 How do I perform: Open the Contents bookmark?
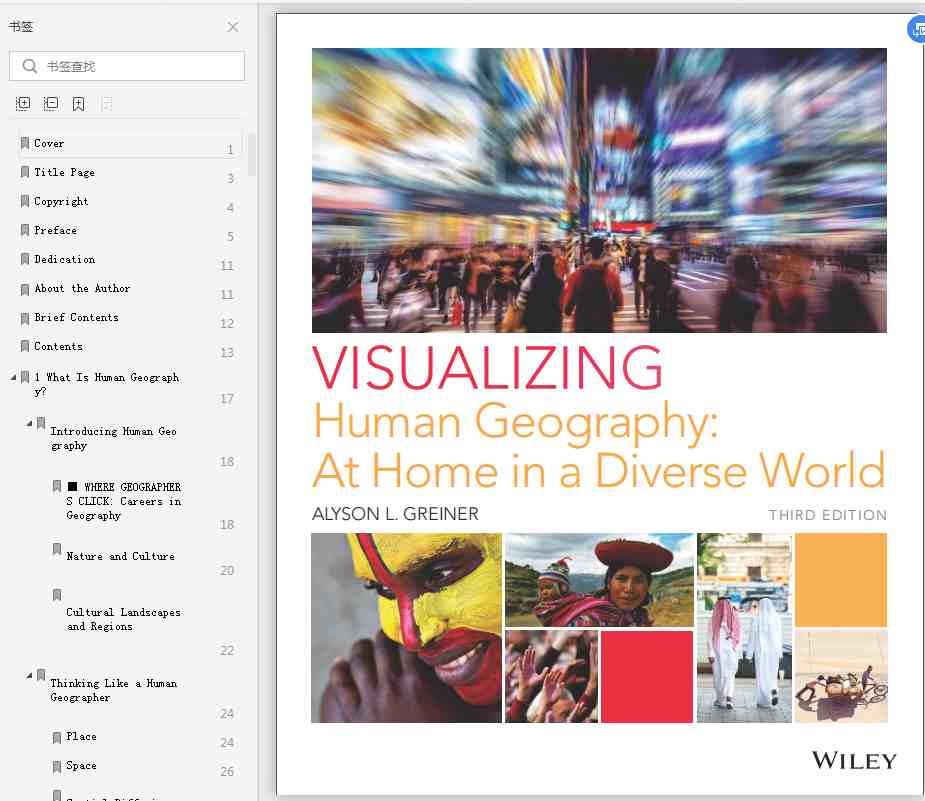point(58,346)
